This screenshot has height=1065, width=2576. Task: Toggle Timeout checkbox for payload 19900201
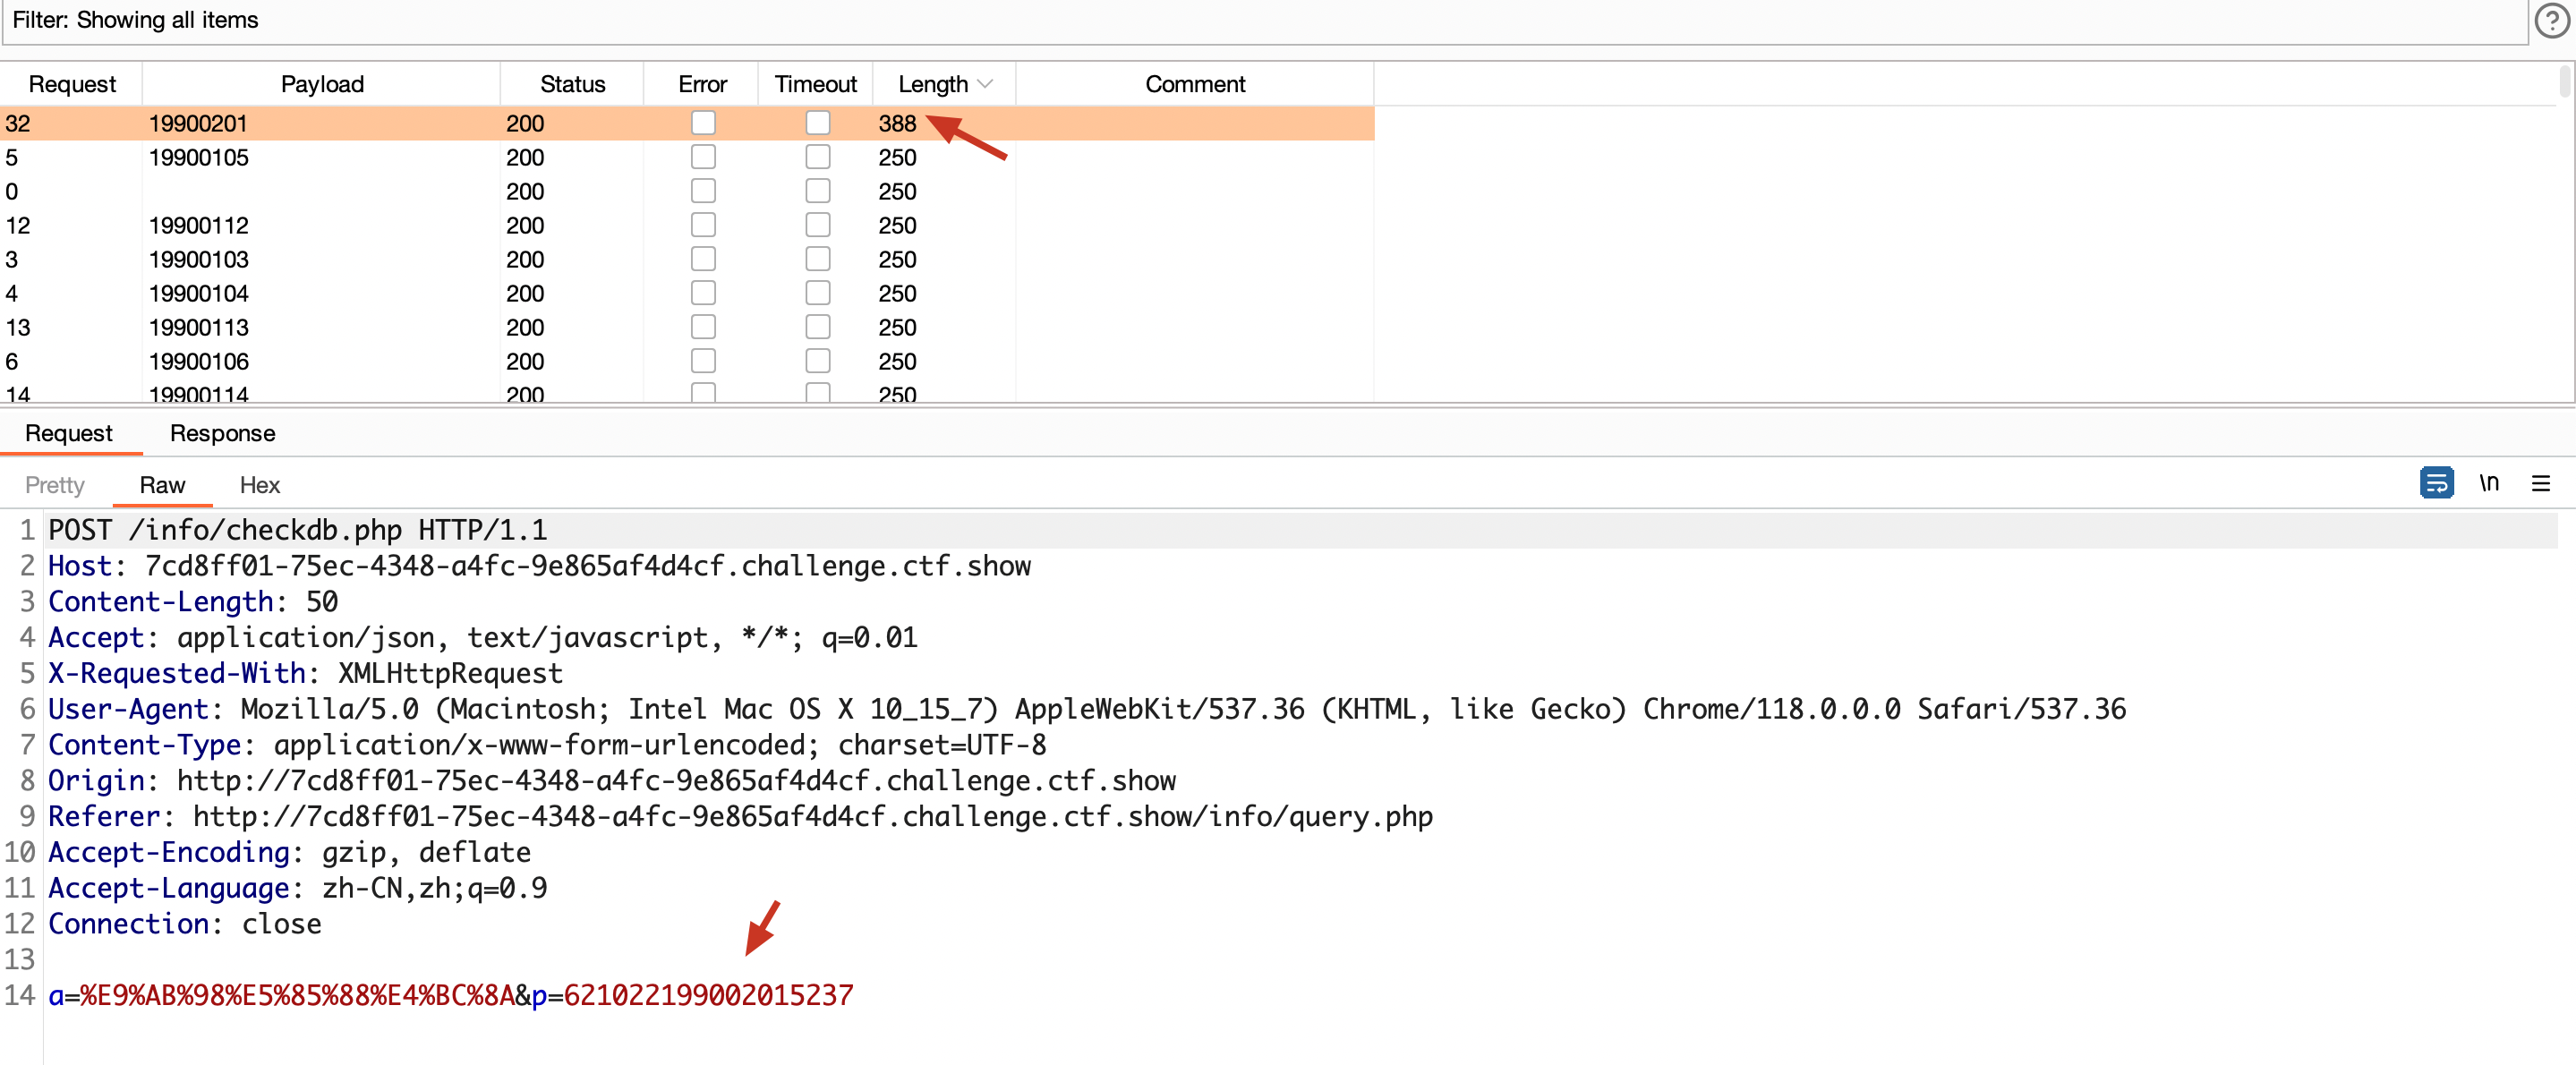pyautogui.click(x=818, y=123)
